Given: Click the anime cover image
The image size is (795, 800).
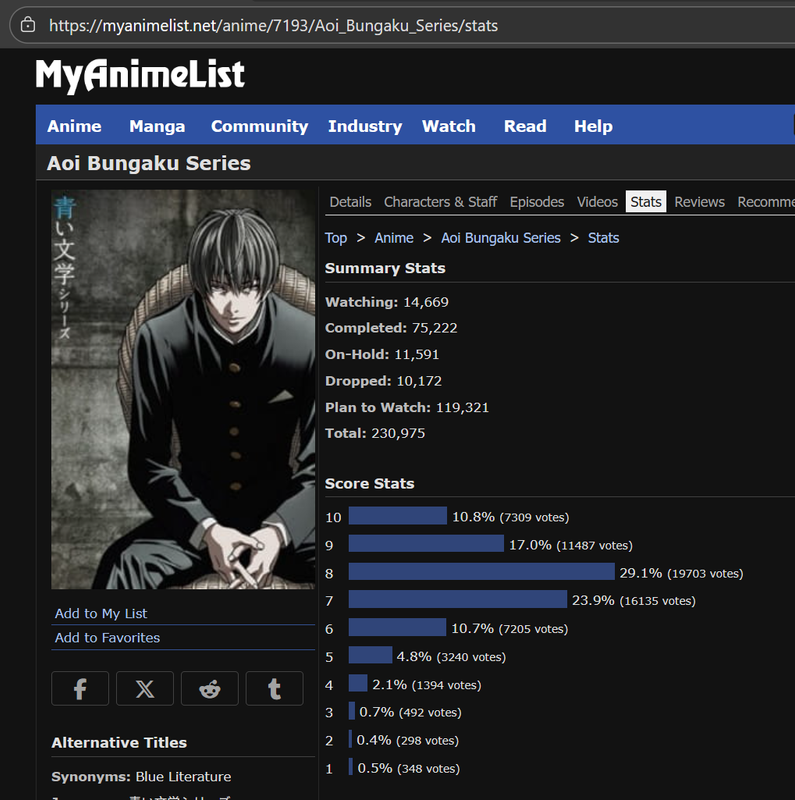Looking at the screenshot, I should coord(183,389).
